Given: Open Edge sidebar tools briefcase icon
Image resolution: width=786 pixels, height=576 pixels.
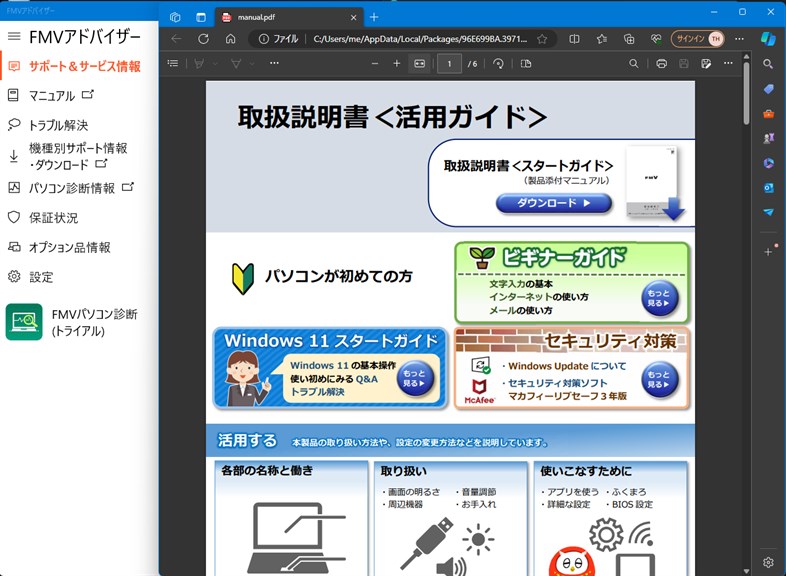Looking at the screenshot, I should (x=768, y=114).
